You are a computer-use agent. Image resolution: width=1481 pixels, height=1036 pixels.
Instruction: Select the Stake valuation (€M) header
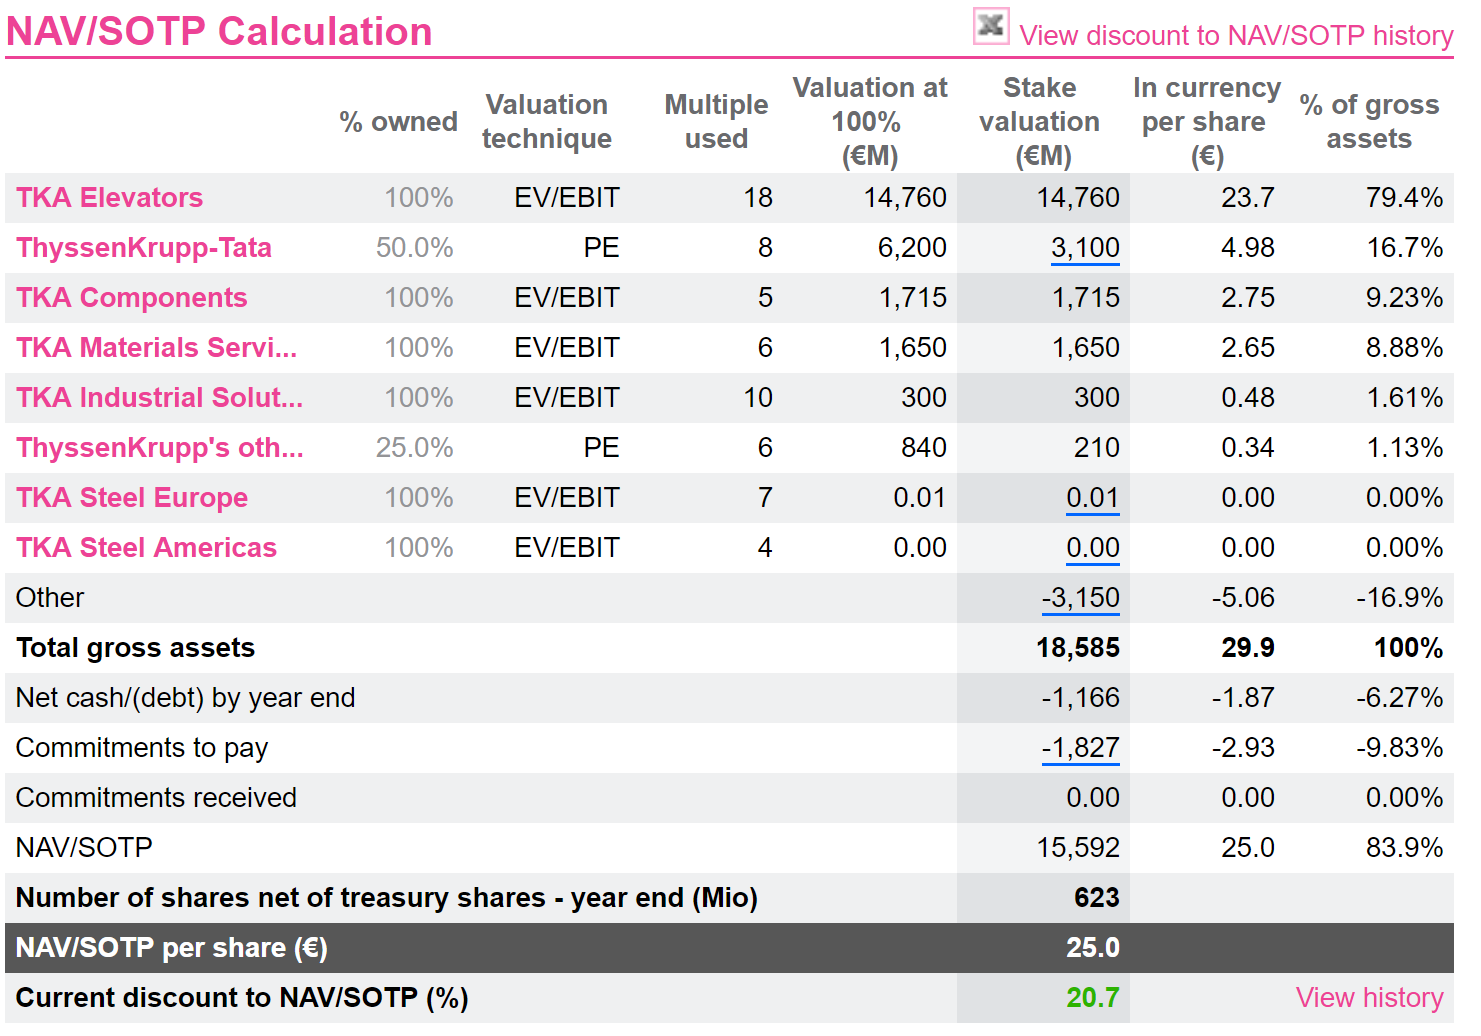tap(1040, 122)
